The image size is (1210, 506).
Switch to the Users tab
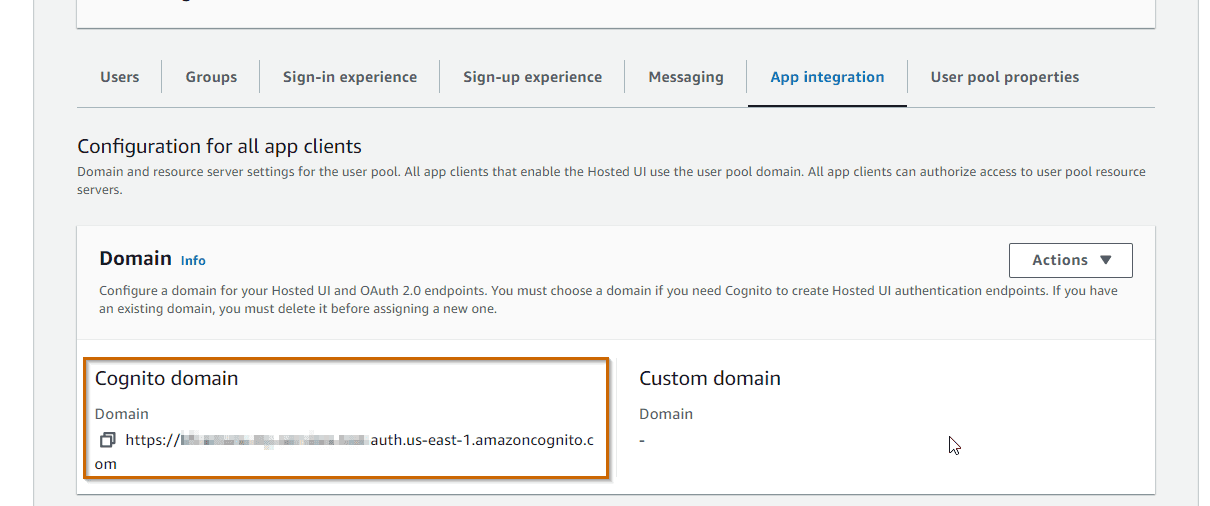120,77
